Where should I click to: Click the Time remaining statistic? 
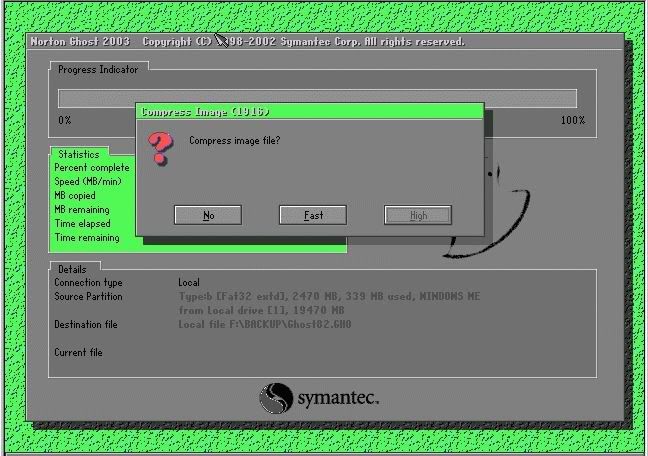(x=87, y=238)
